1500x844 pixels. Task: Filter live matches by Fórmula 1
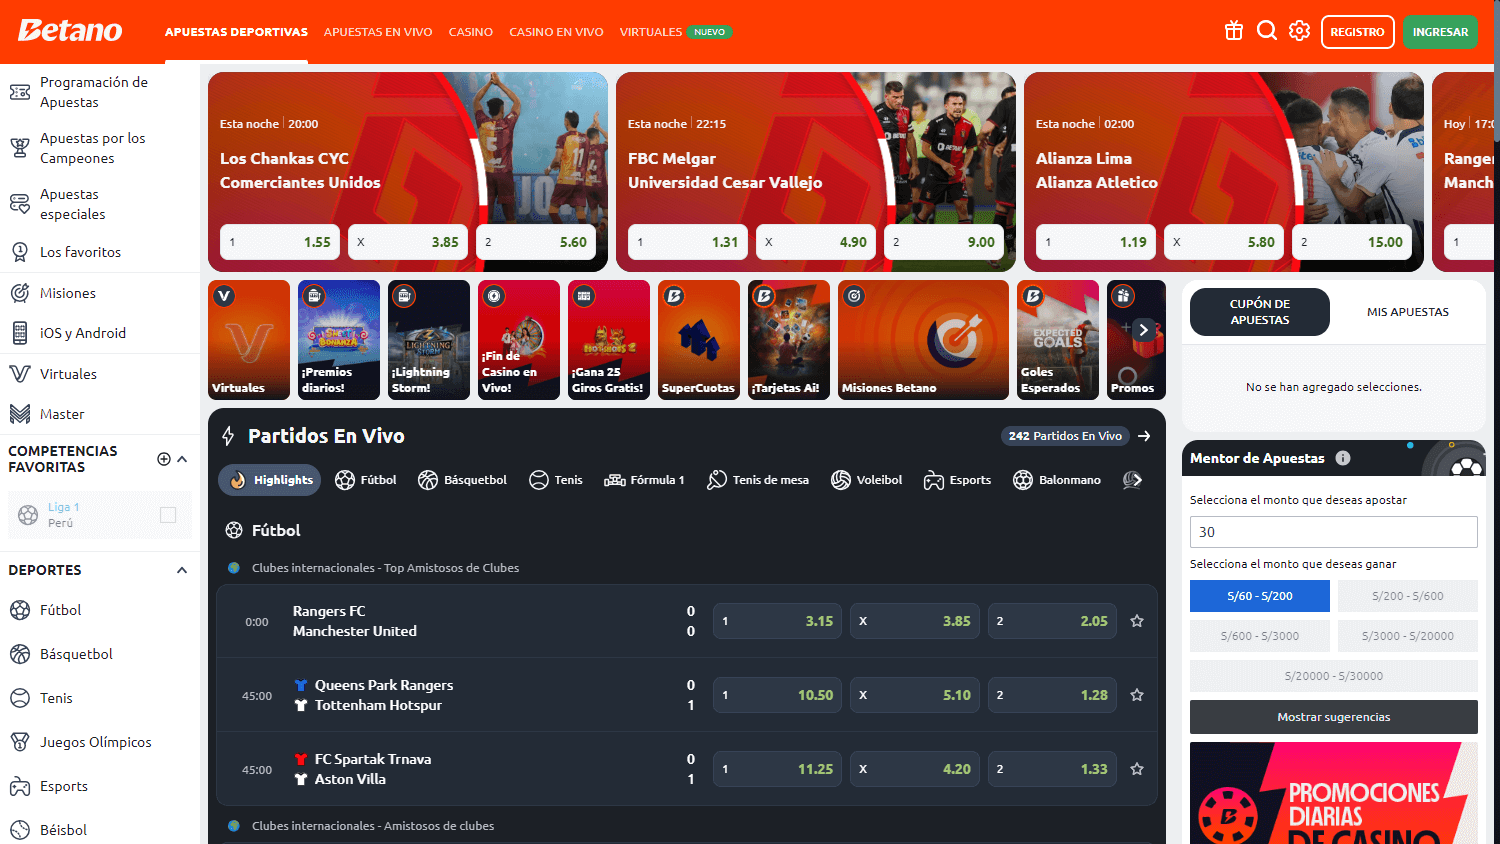(x=644, y=480)
